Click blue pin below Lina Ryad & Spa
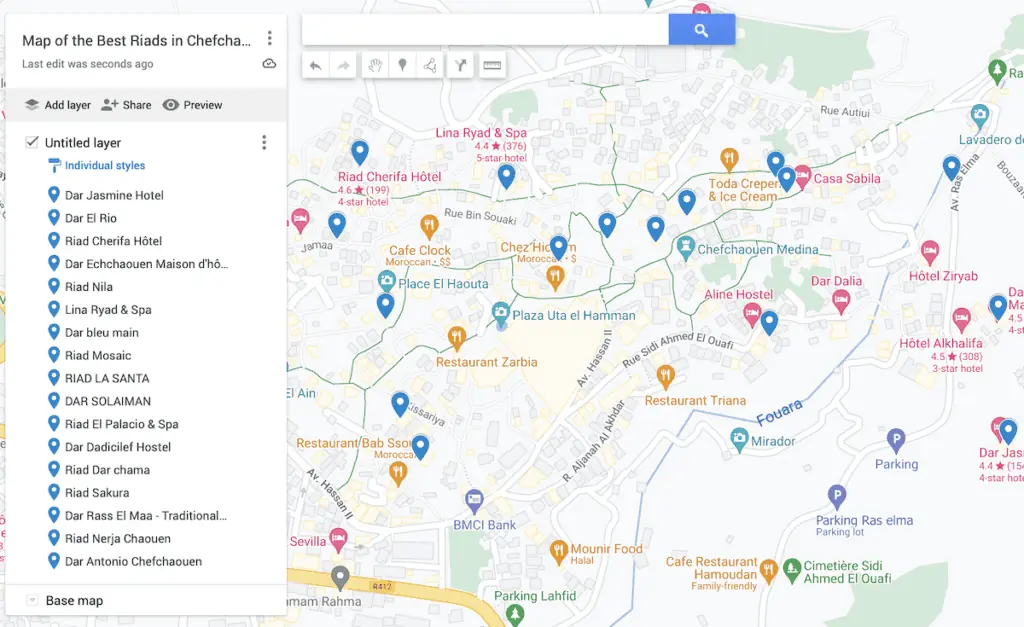Screen dimensions: 1024x627 point(506,176)
